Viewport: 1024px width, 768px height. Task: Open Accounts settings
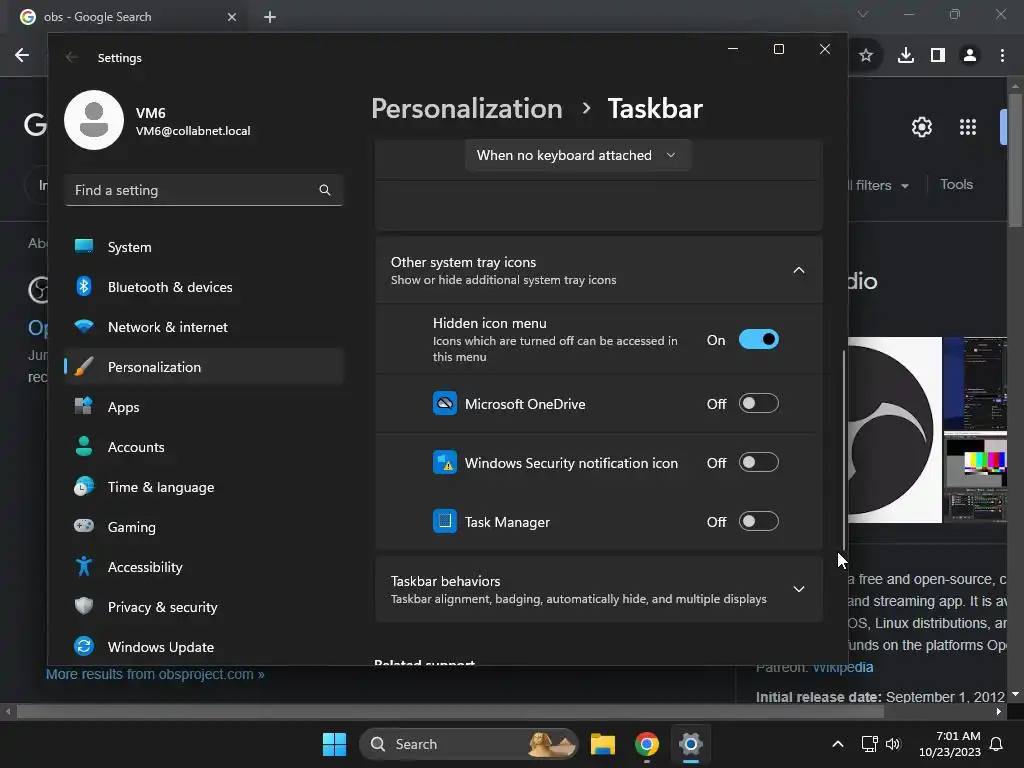[x=204, y=447]
